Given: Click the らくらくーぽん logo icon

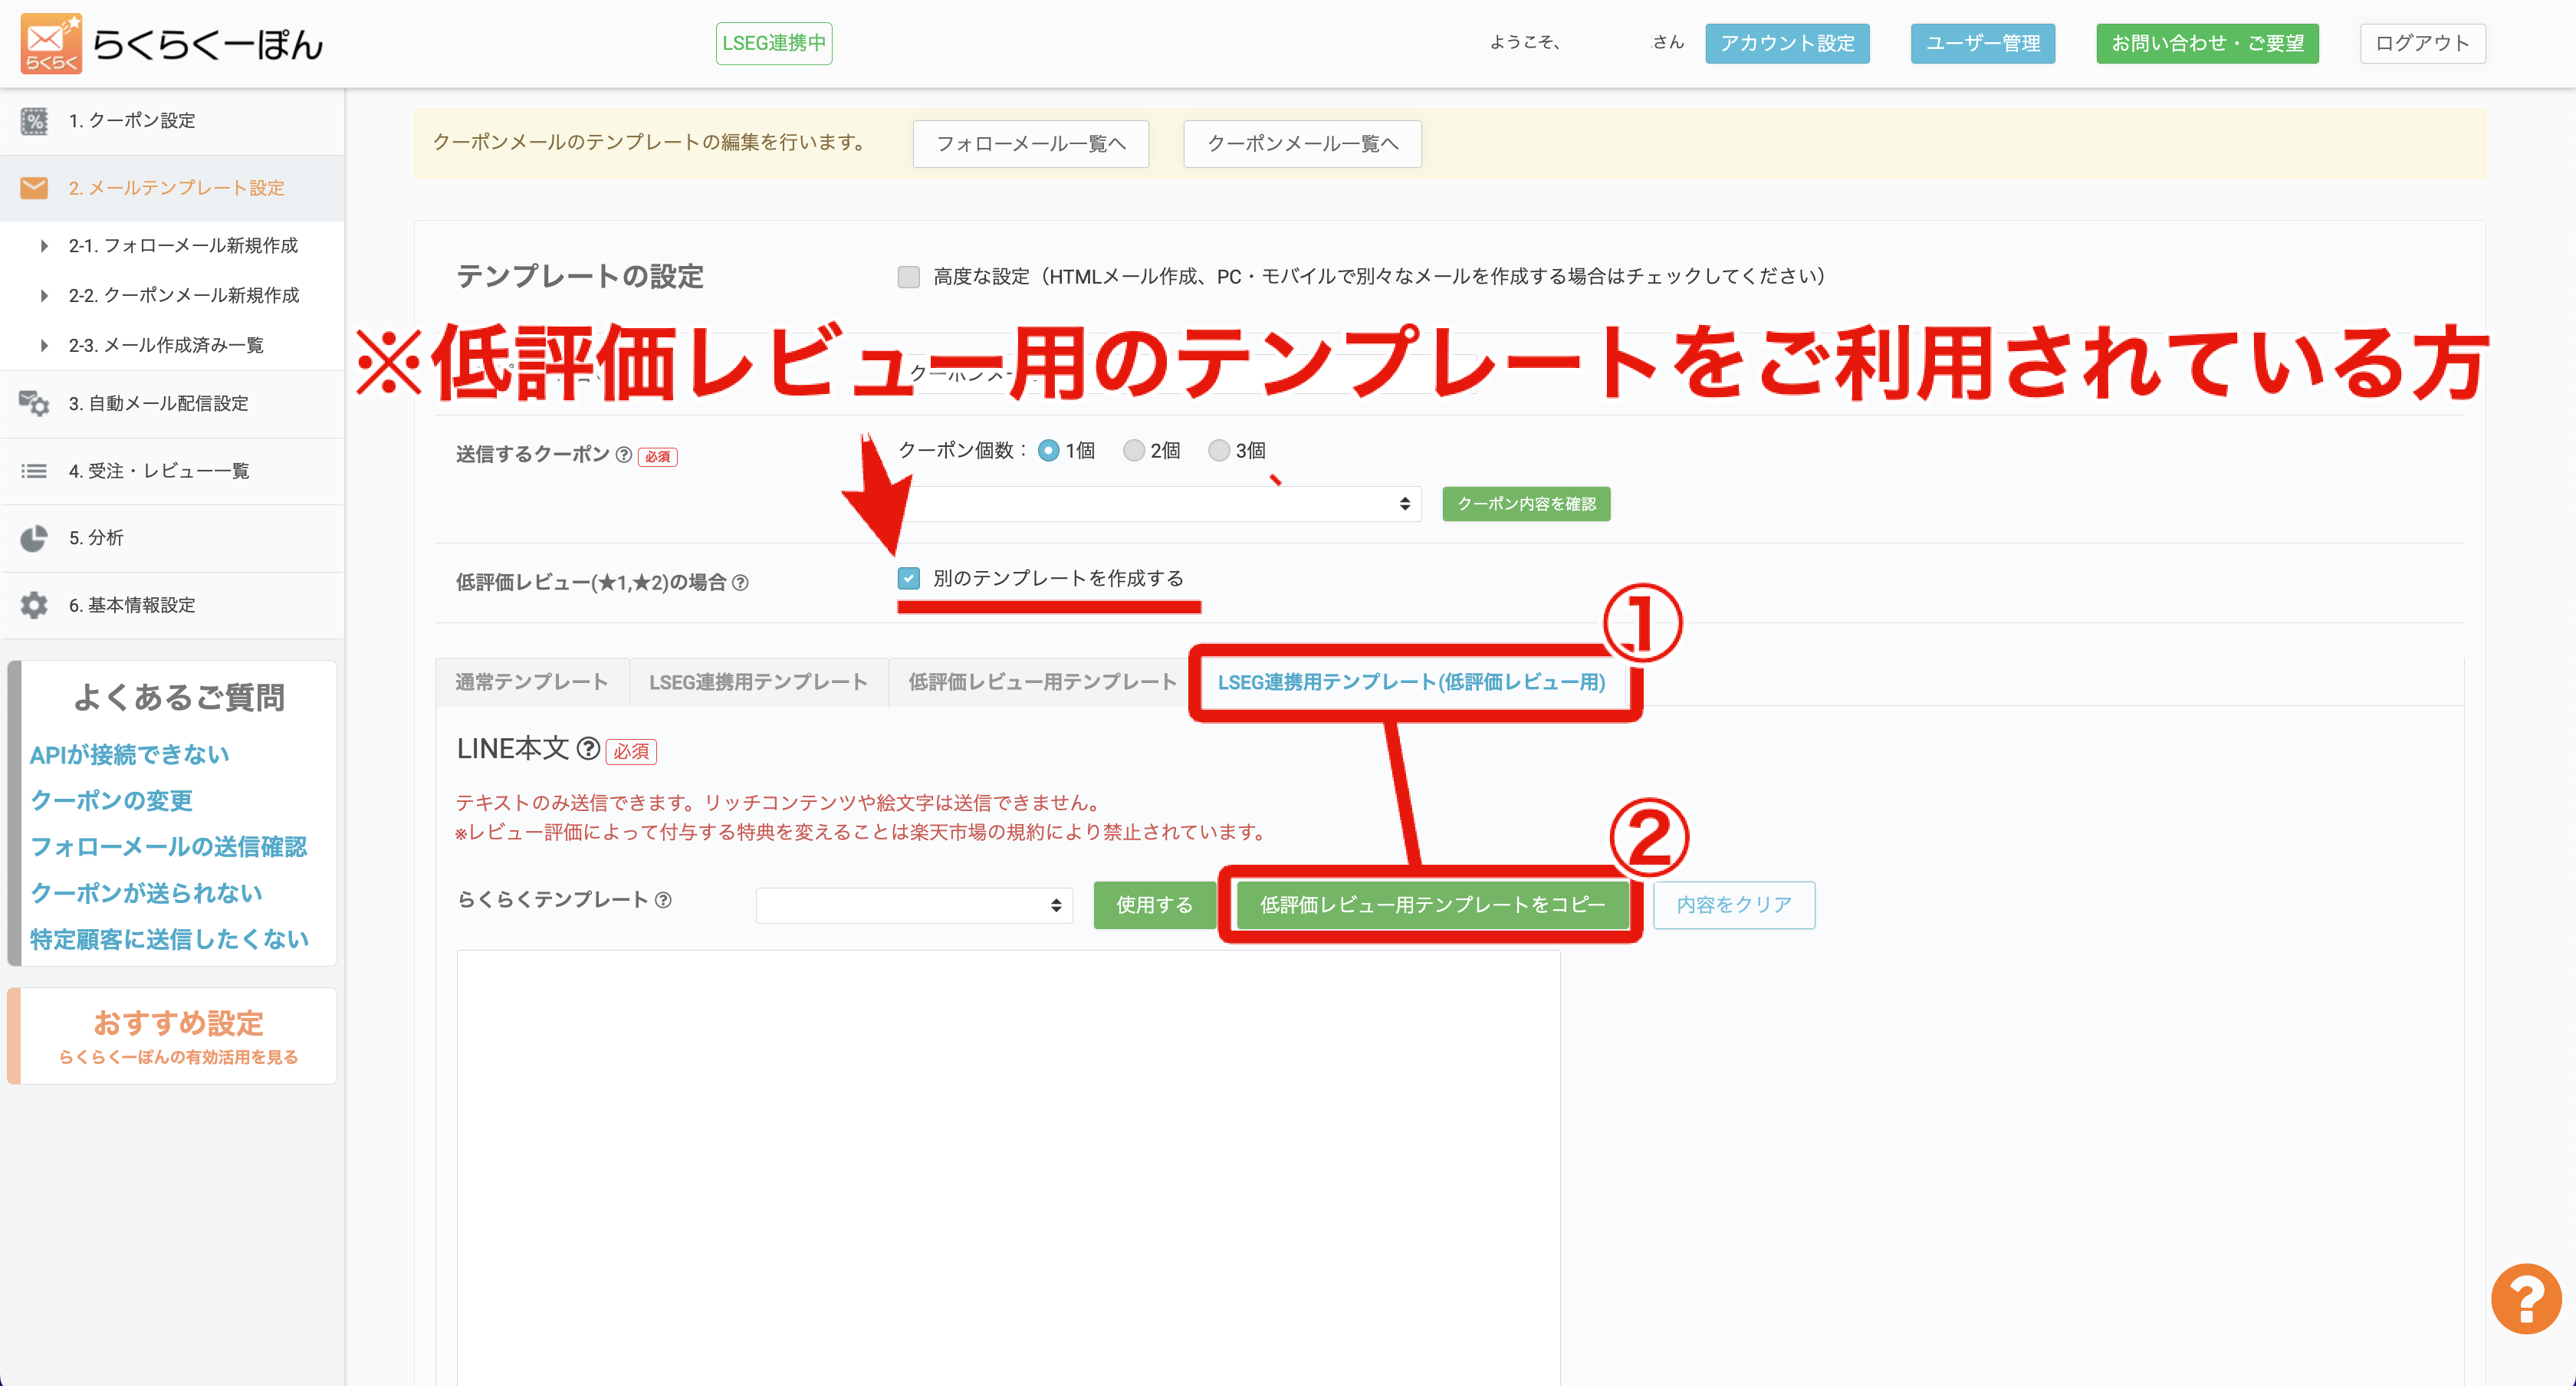Looking at the screenshot, I should coord(50,43).
